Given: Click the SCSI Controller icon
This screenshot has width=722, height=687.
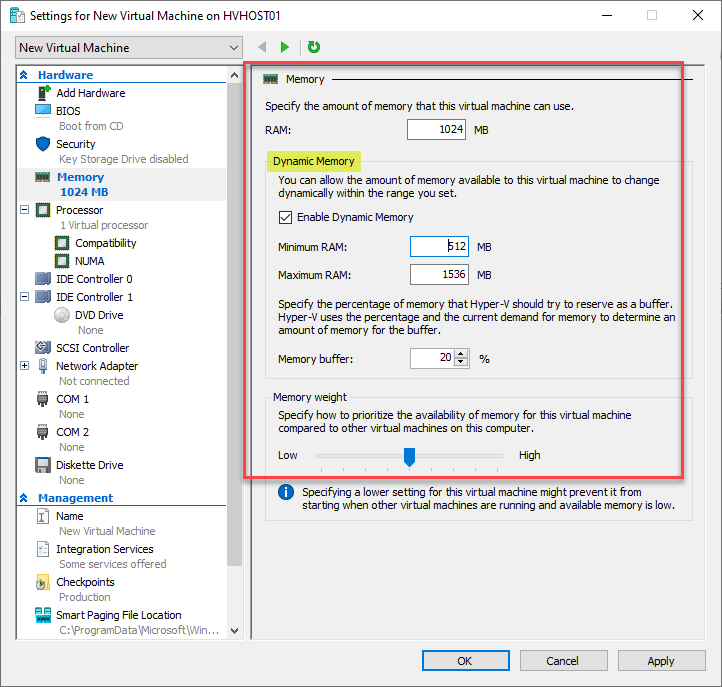Looking at the screenshot, I should 43,347.
